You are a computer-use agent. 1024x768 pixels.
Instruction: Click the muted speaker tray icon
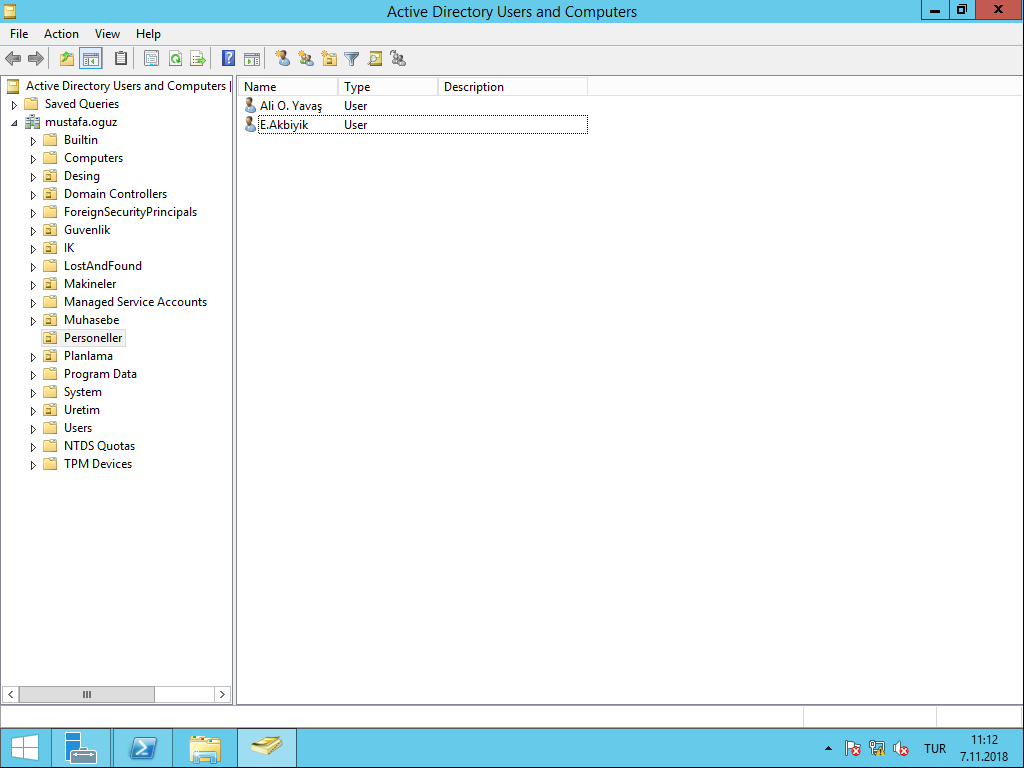click(901, 748)
